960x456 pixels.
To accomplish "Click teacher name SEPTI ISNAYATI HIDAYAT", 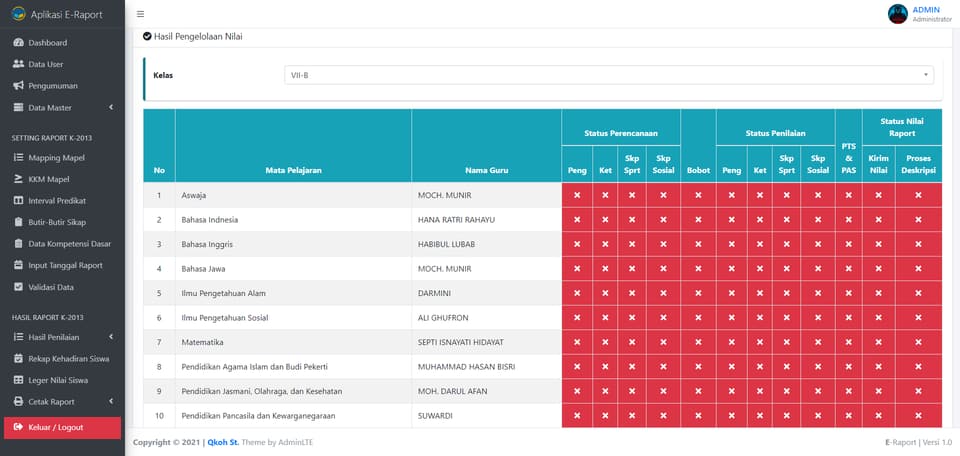I will [x=461, y=342].
